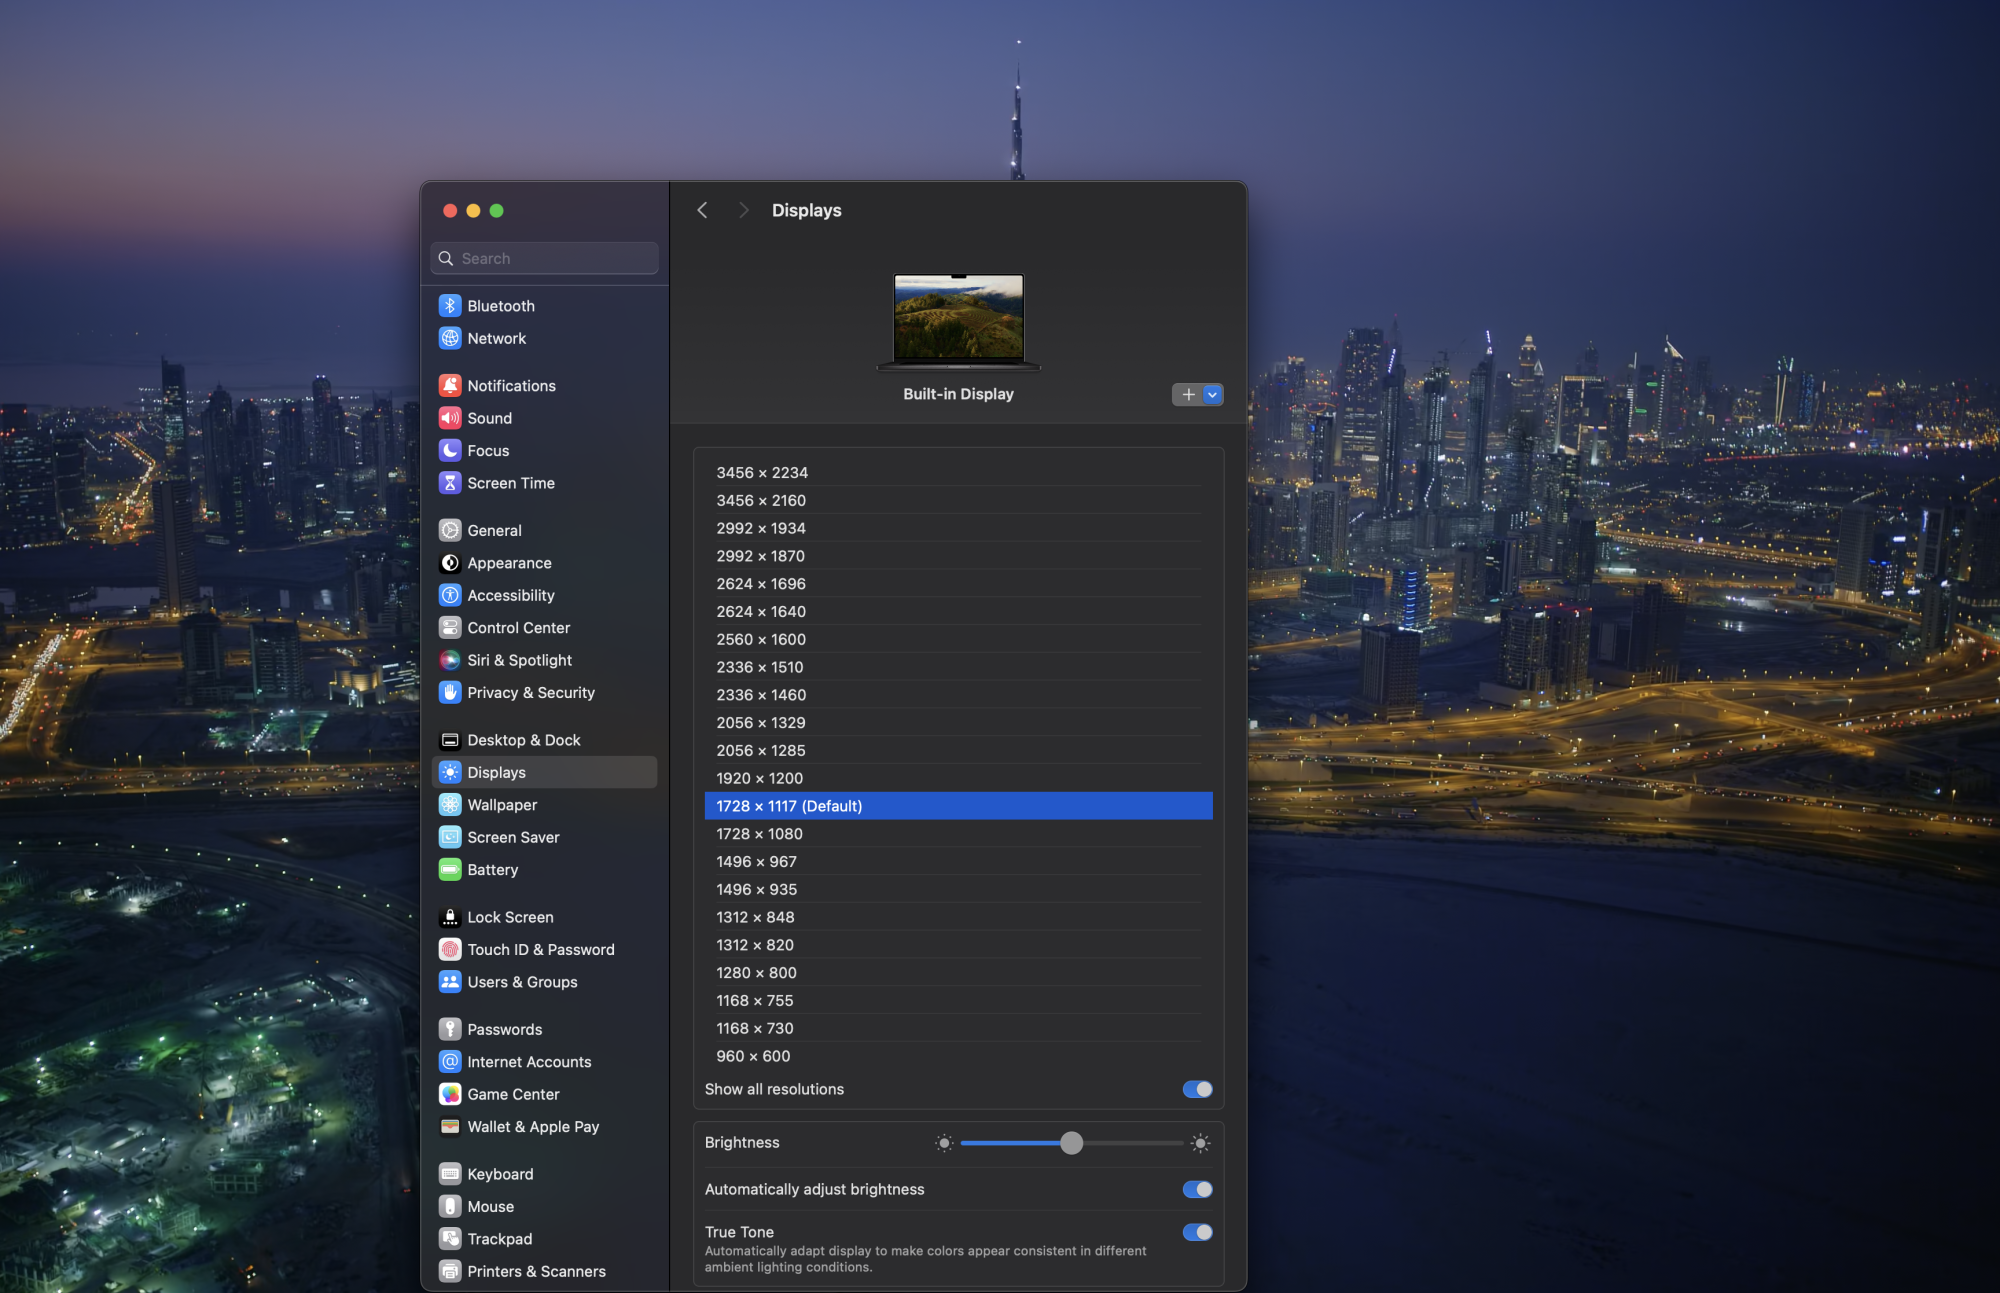The height and width of the screenshot is (1293, 2000).
Task: Click the magnifier icon in Search
Action: pyautogui.click(x=446, y=258)
